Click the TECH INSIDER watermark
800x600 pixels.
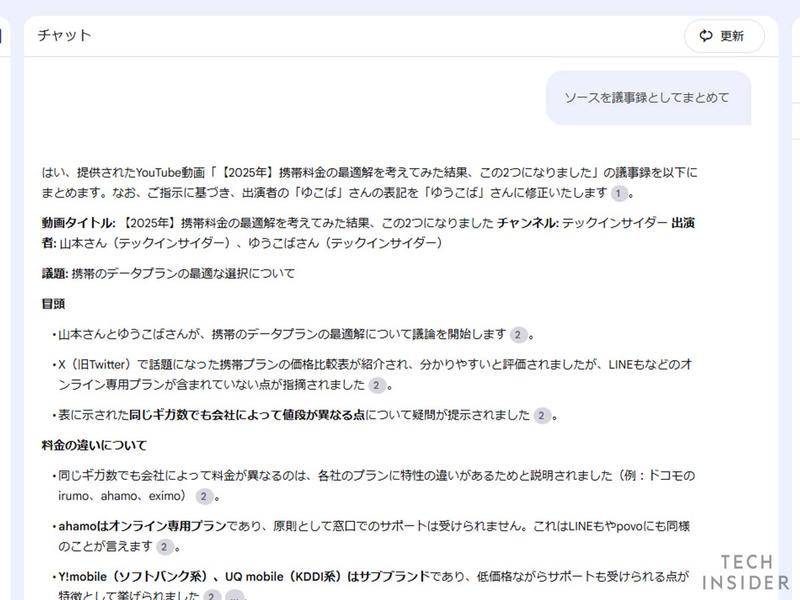tap(746, 572)
